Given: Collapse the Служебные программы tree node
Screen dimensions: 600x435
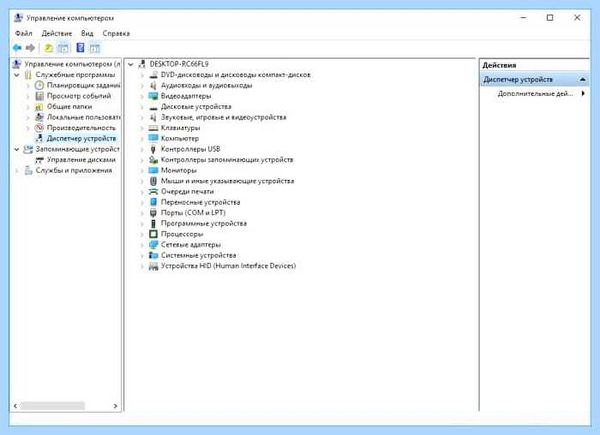Looking at the screenshot, I should 17,75.
